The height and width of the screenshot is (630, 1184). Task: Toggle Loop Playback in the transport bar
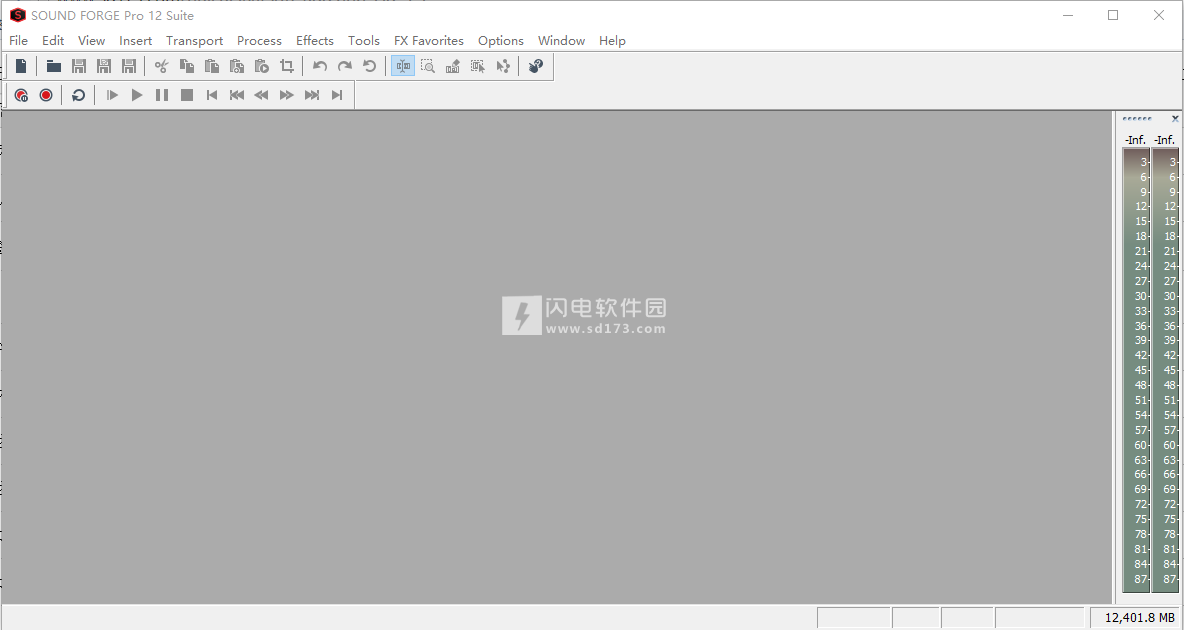(79, 95)
